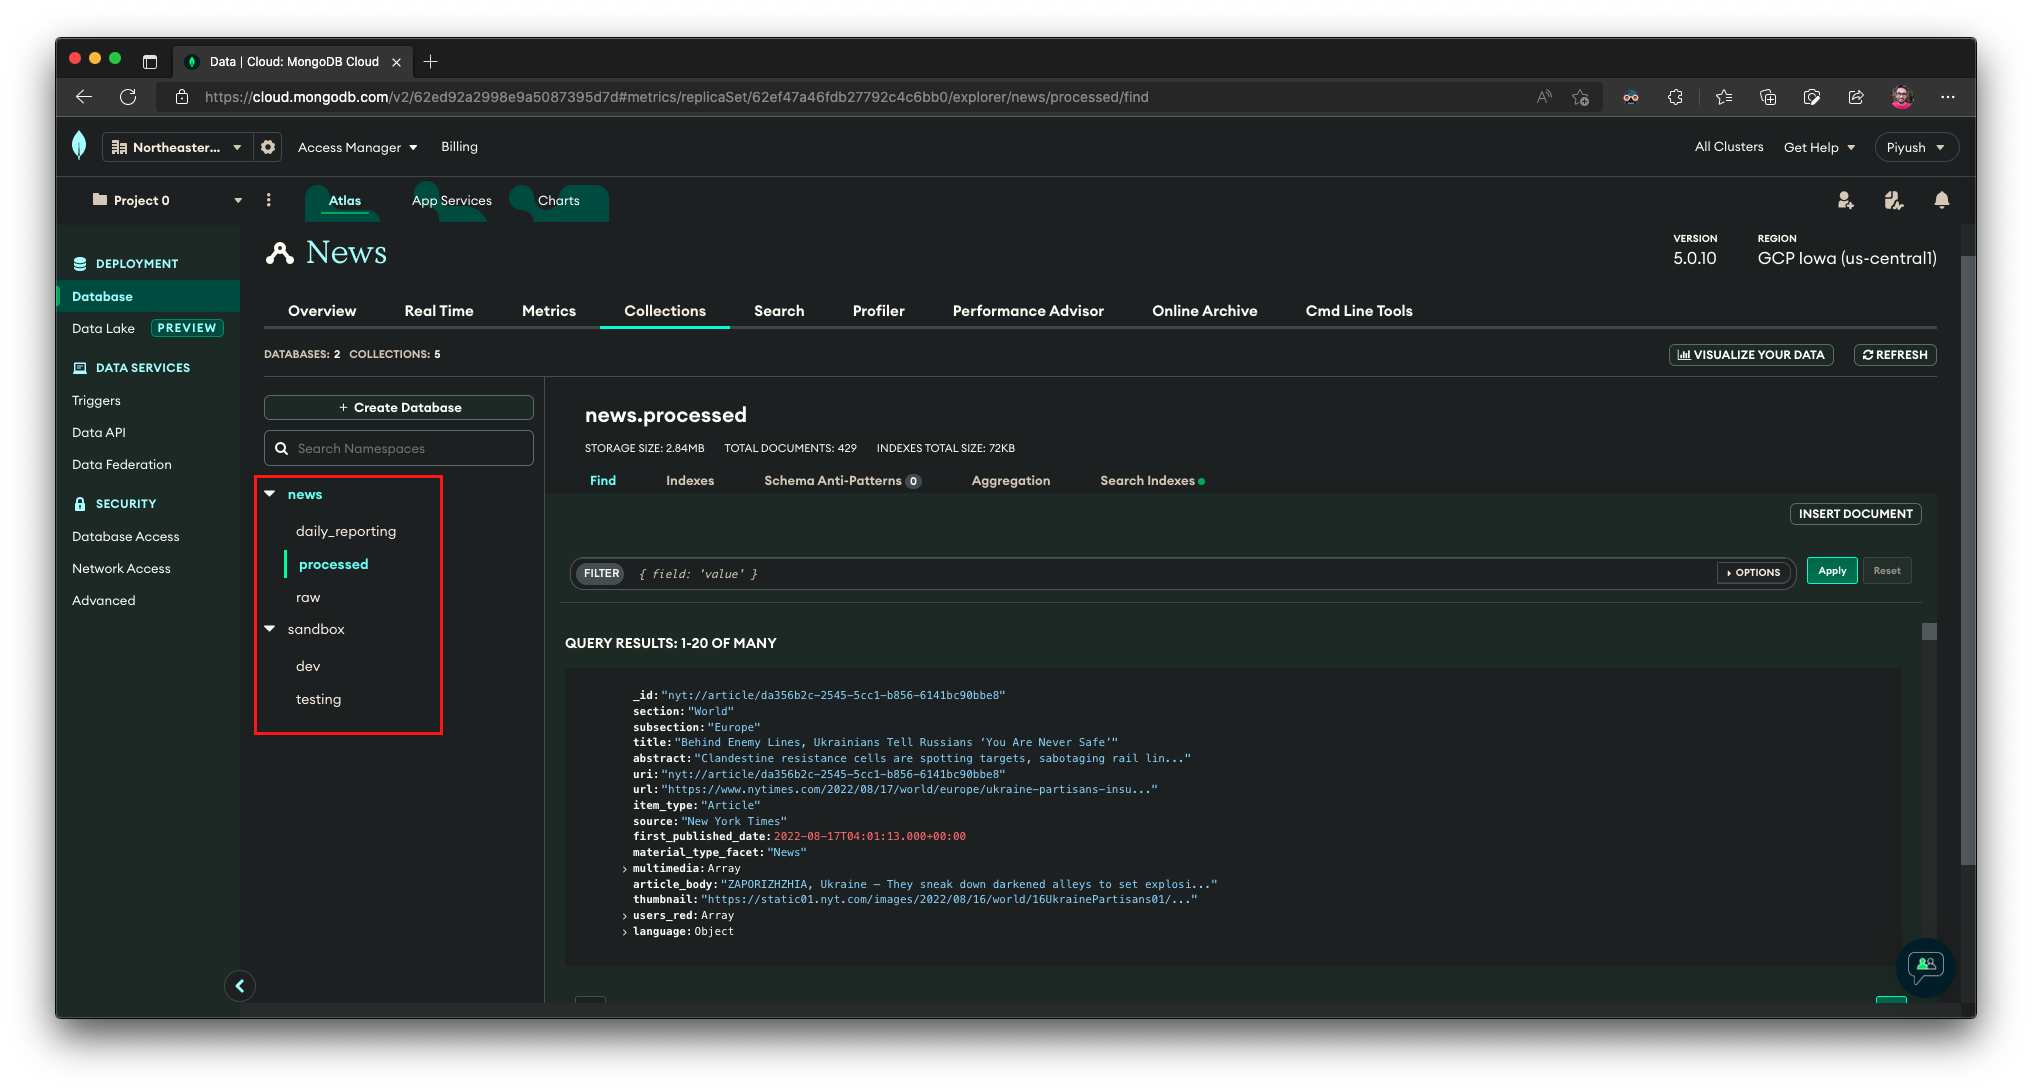
Task: Click the invite user icon
Action: (1845, 200)
